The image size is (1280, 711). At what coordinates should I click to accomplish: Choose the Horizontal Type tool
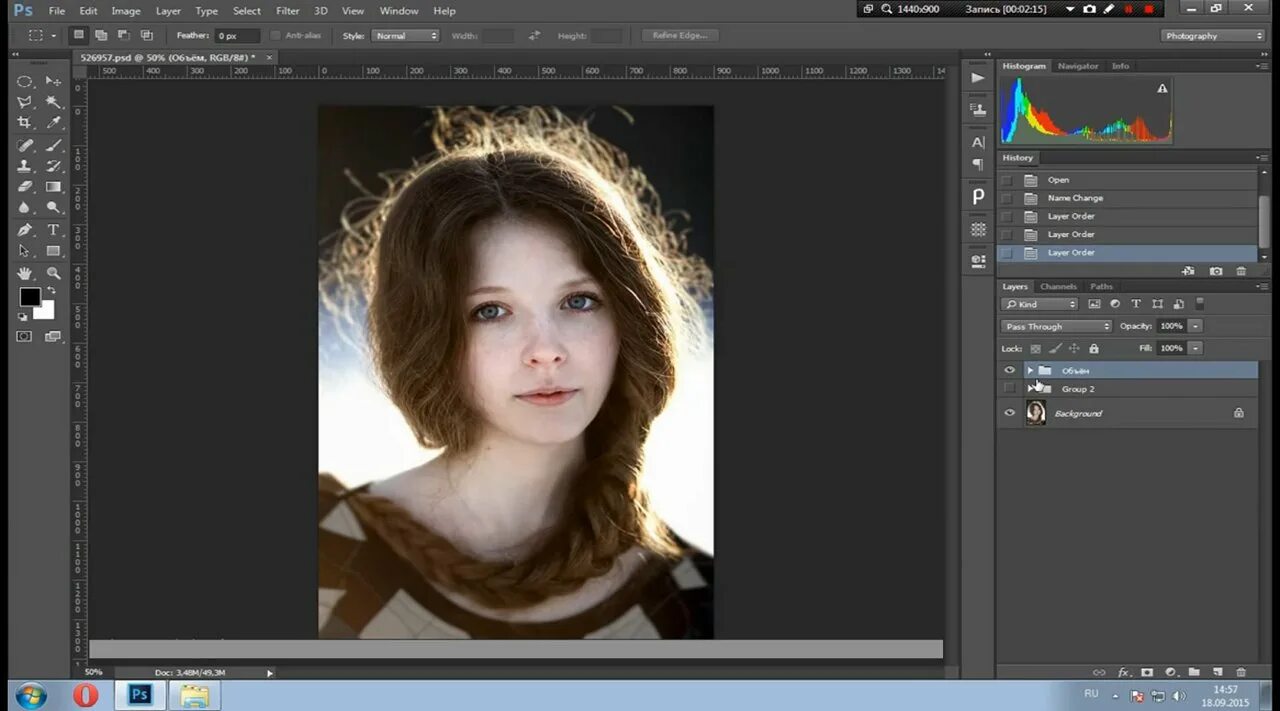[x=53, y=230]
